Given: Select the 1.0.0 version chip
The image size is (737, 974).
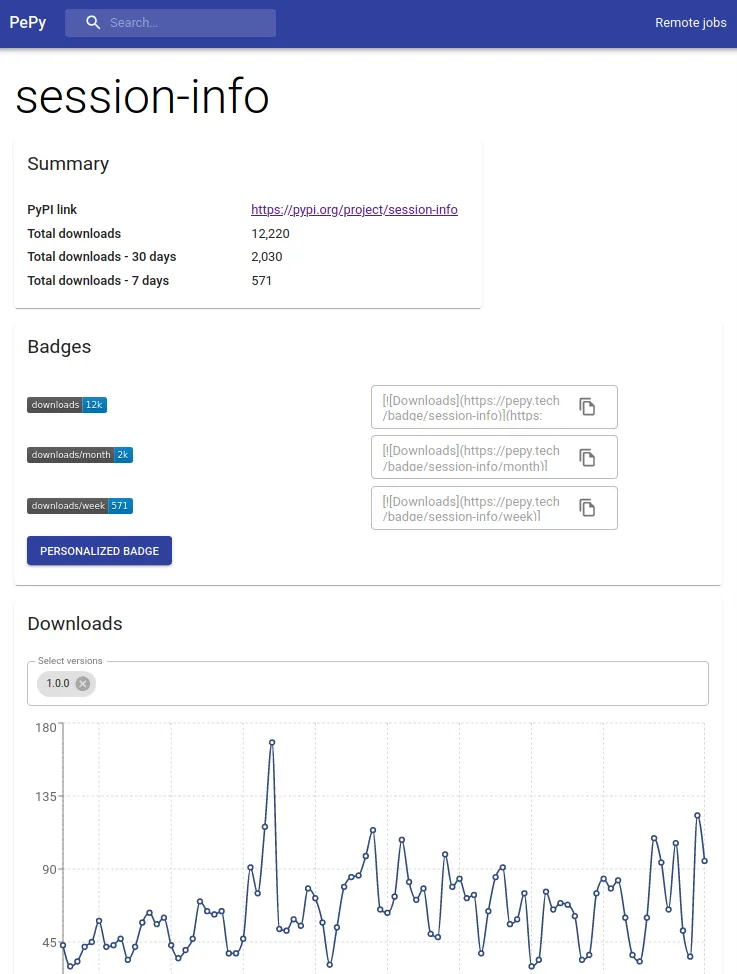Looking at the screenshot, I should coord(58,684).
